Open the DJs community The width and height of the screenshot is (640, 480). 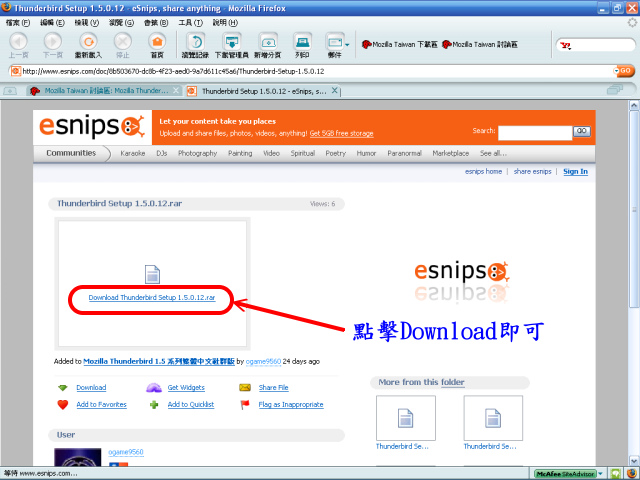(x=162, y=153)
